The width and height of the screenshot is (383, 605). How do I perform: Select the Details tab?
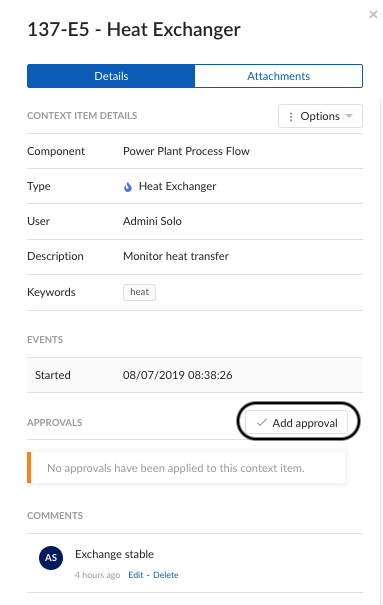click(x=111, y=76)
